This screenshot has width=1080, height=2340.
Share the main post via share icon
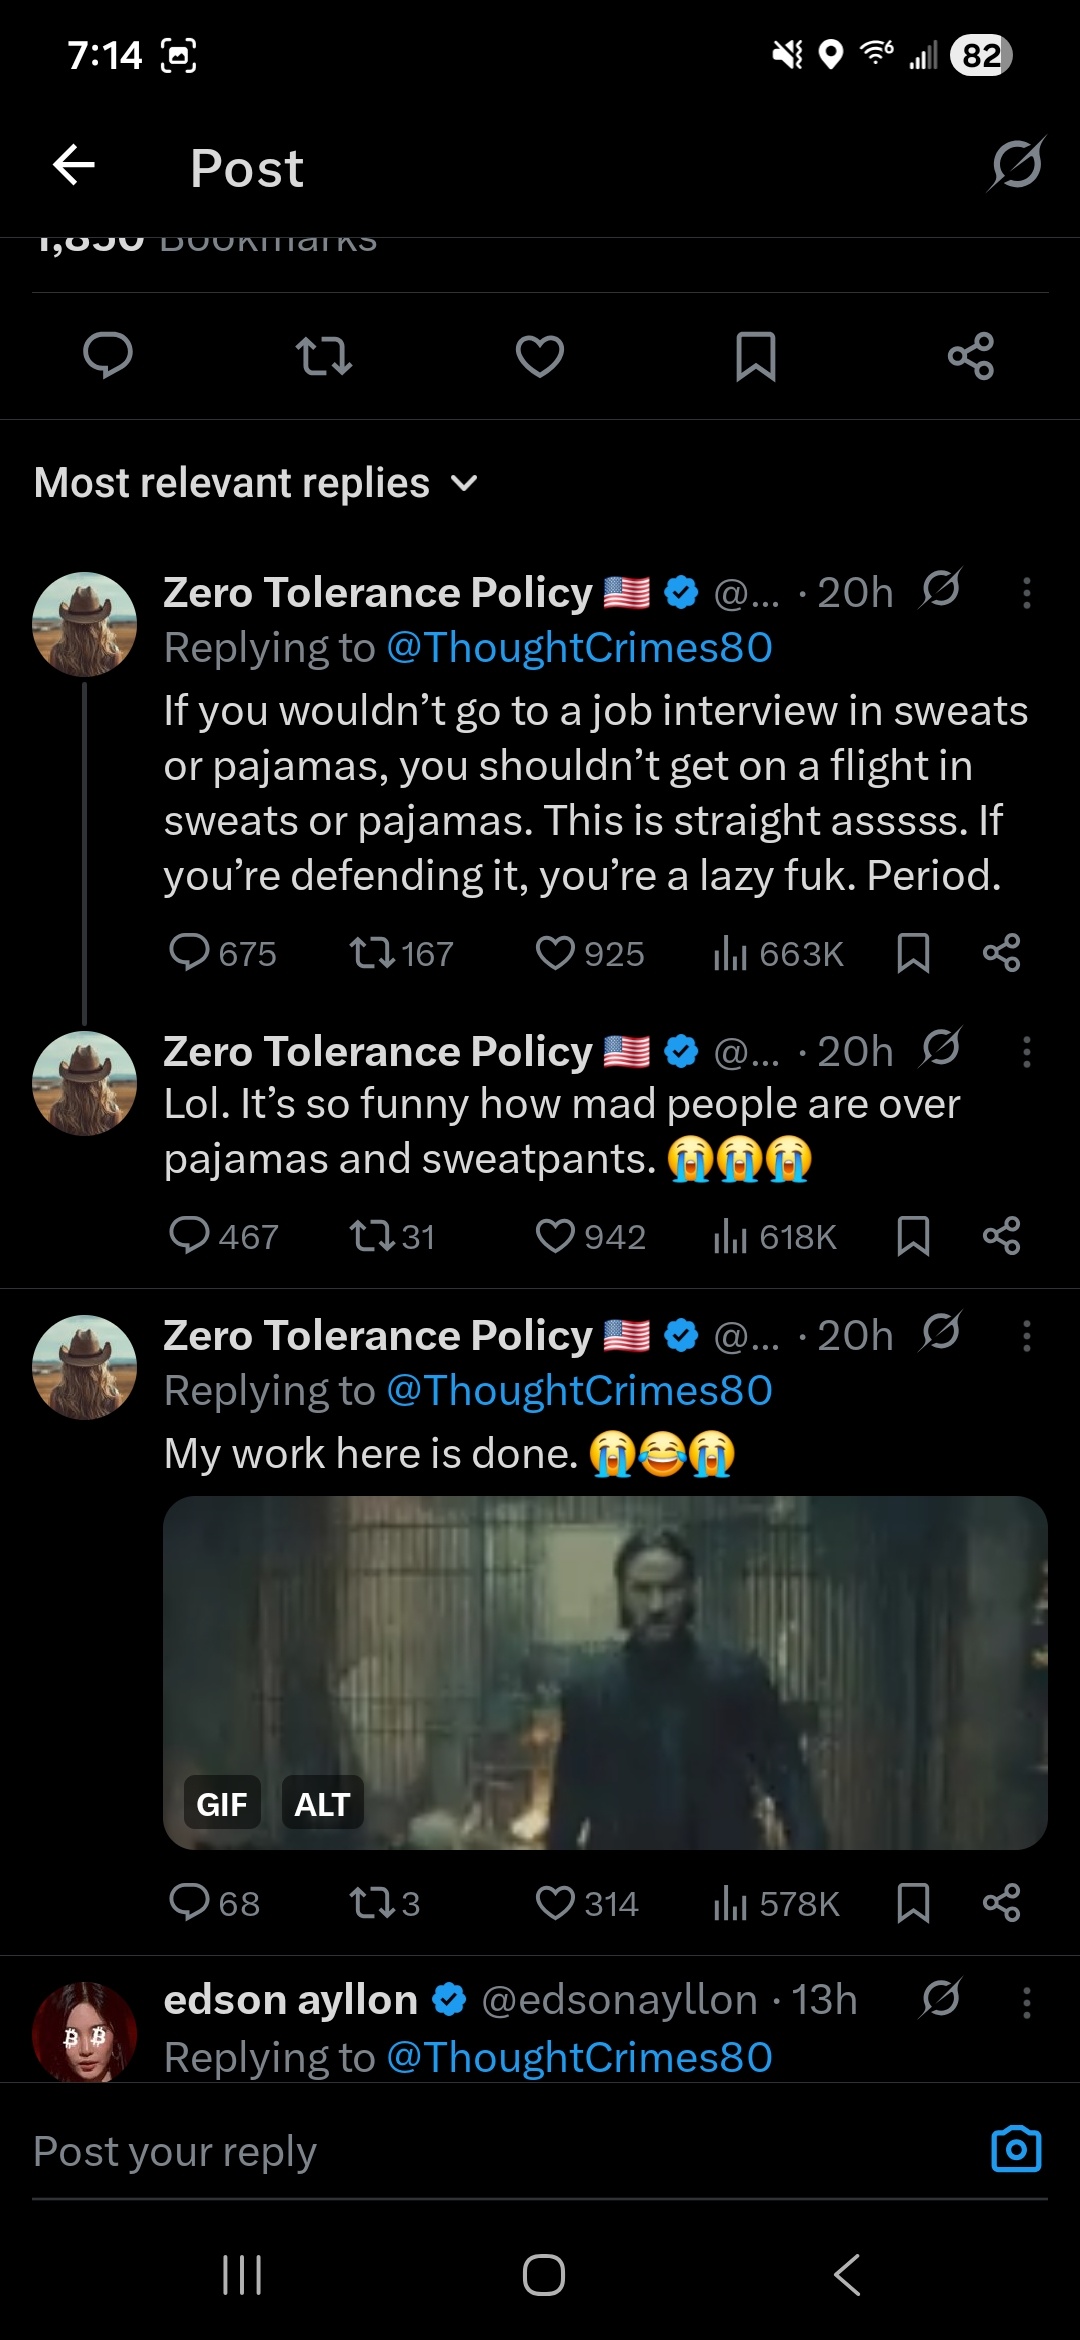tap(970, 356)
